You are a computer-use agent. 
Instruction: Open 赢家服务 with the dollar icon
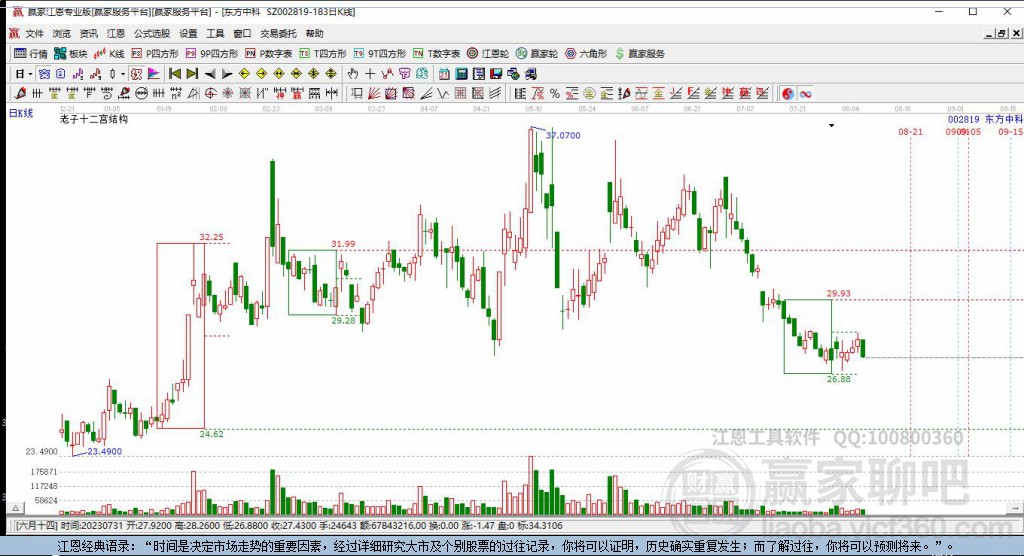tap(640, 54)
